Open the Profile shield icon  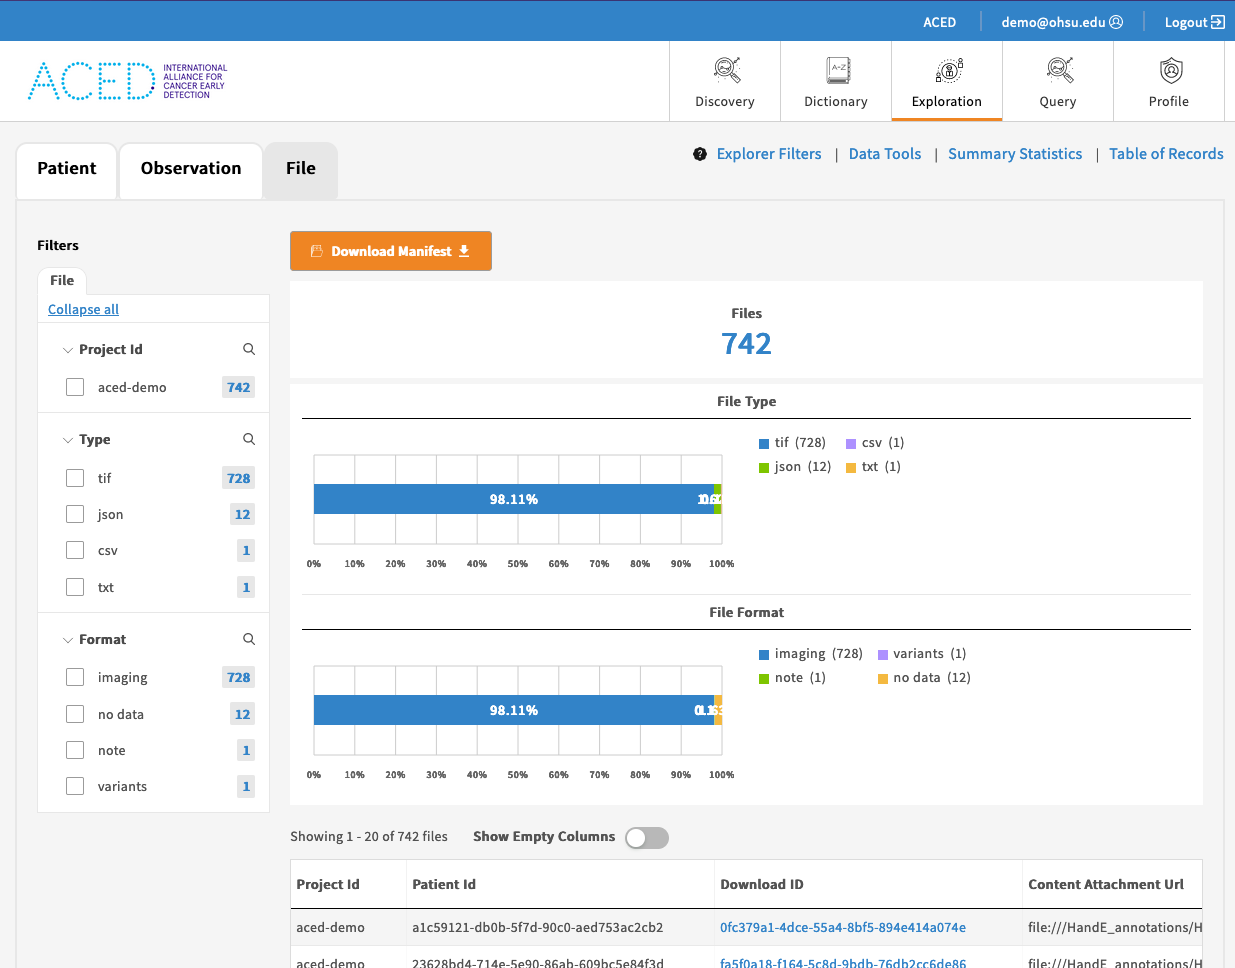click(1170, 70)
